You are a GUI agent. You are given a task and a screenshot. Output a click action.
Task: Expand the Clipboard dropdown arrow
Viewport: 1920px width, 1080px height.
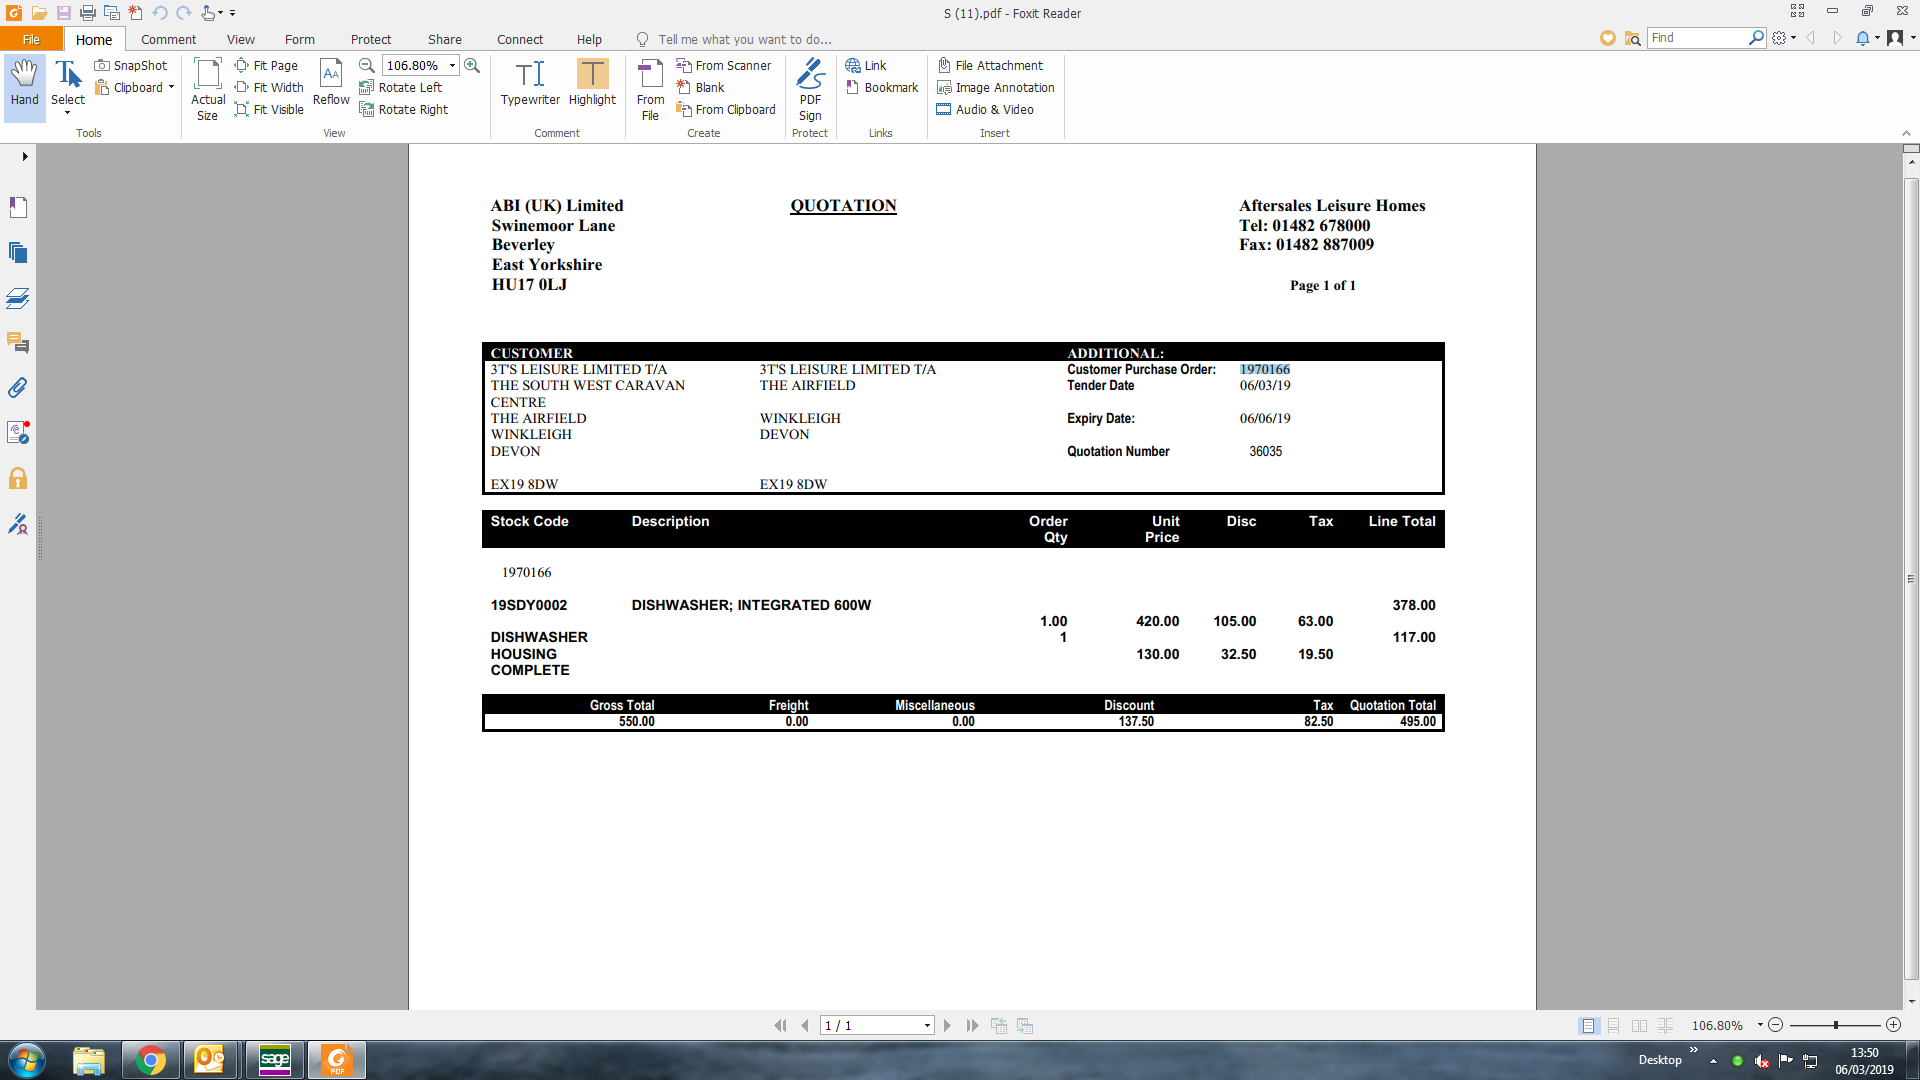pyautogui.click(x=171, y=88)
